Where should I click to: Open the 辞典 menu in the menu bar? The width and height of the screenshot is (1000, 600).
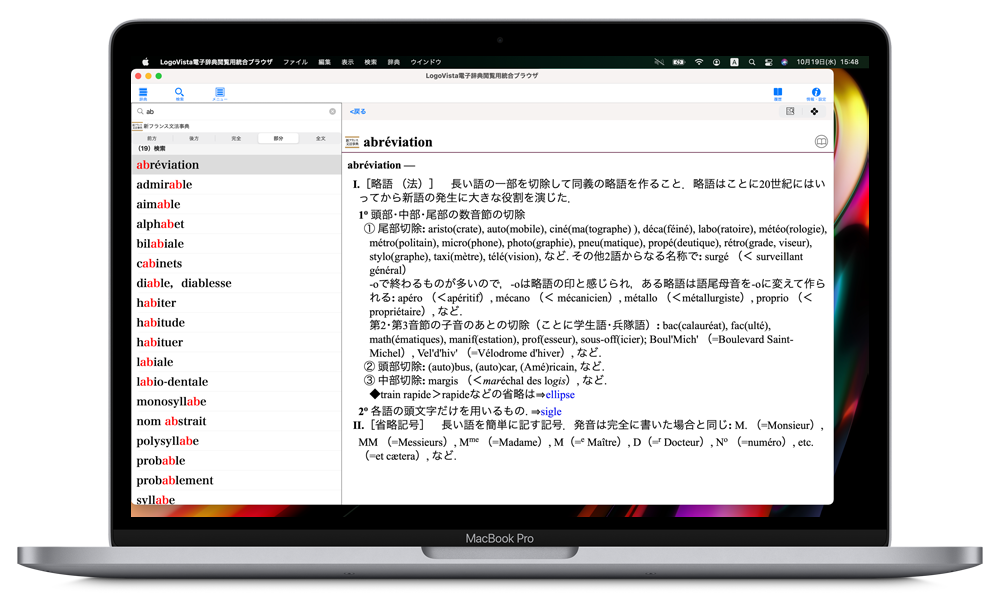[393, 62]
